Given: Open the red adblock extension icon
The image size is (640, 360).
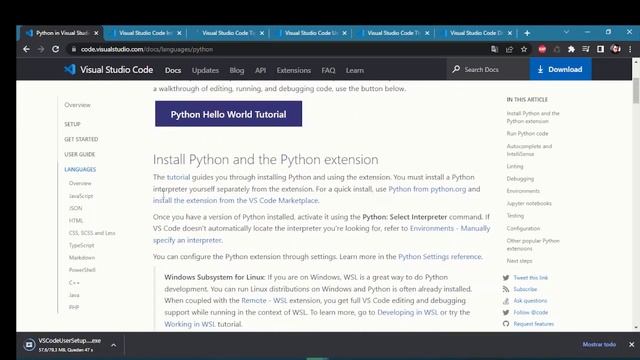Looking at the screenshot, I should [x=542, y=49].
